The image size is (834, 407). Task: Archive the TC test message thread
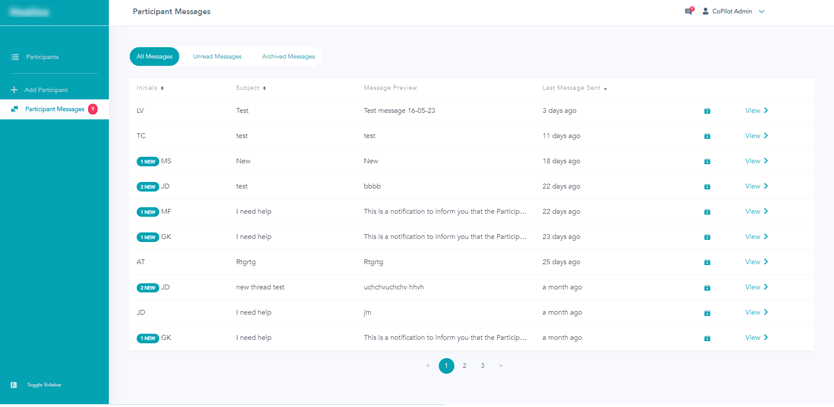point(707,136)
